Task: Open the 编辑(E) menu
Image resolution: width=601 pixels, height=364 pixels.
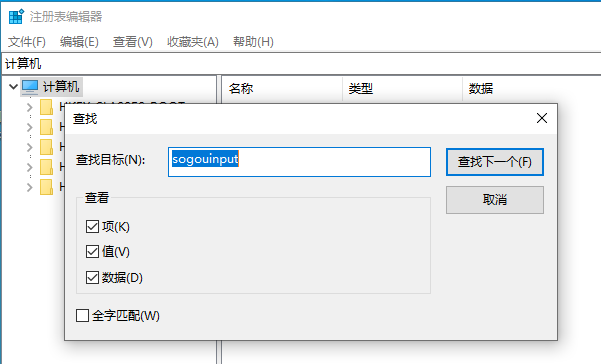Action: 79,42
